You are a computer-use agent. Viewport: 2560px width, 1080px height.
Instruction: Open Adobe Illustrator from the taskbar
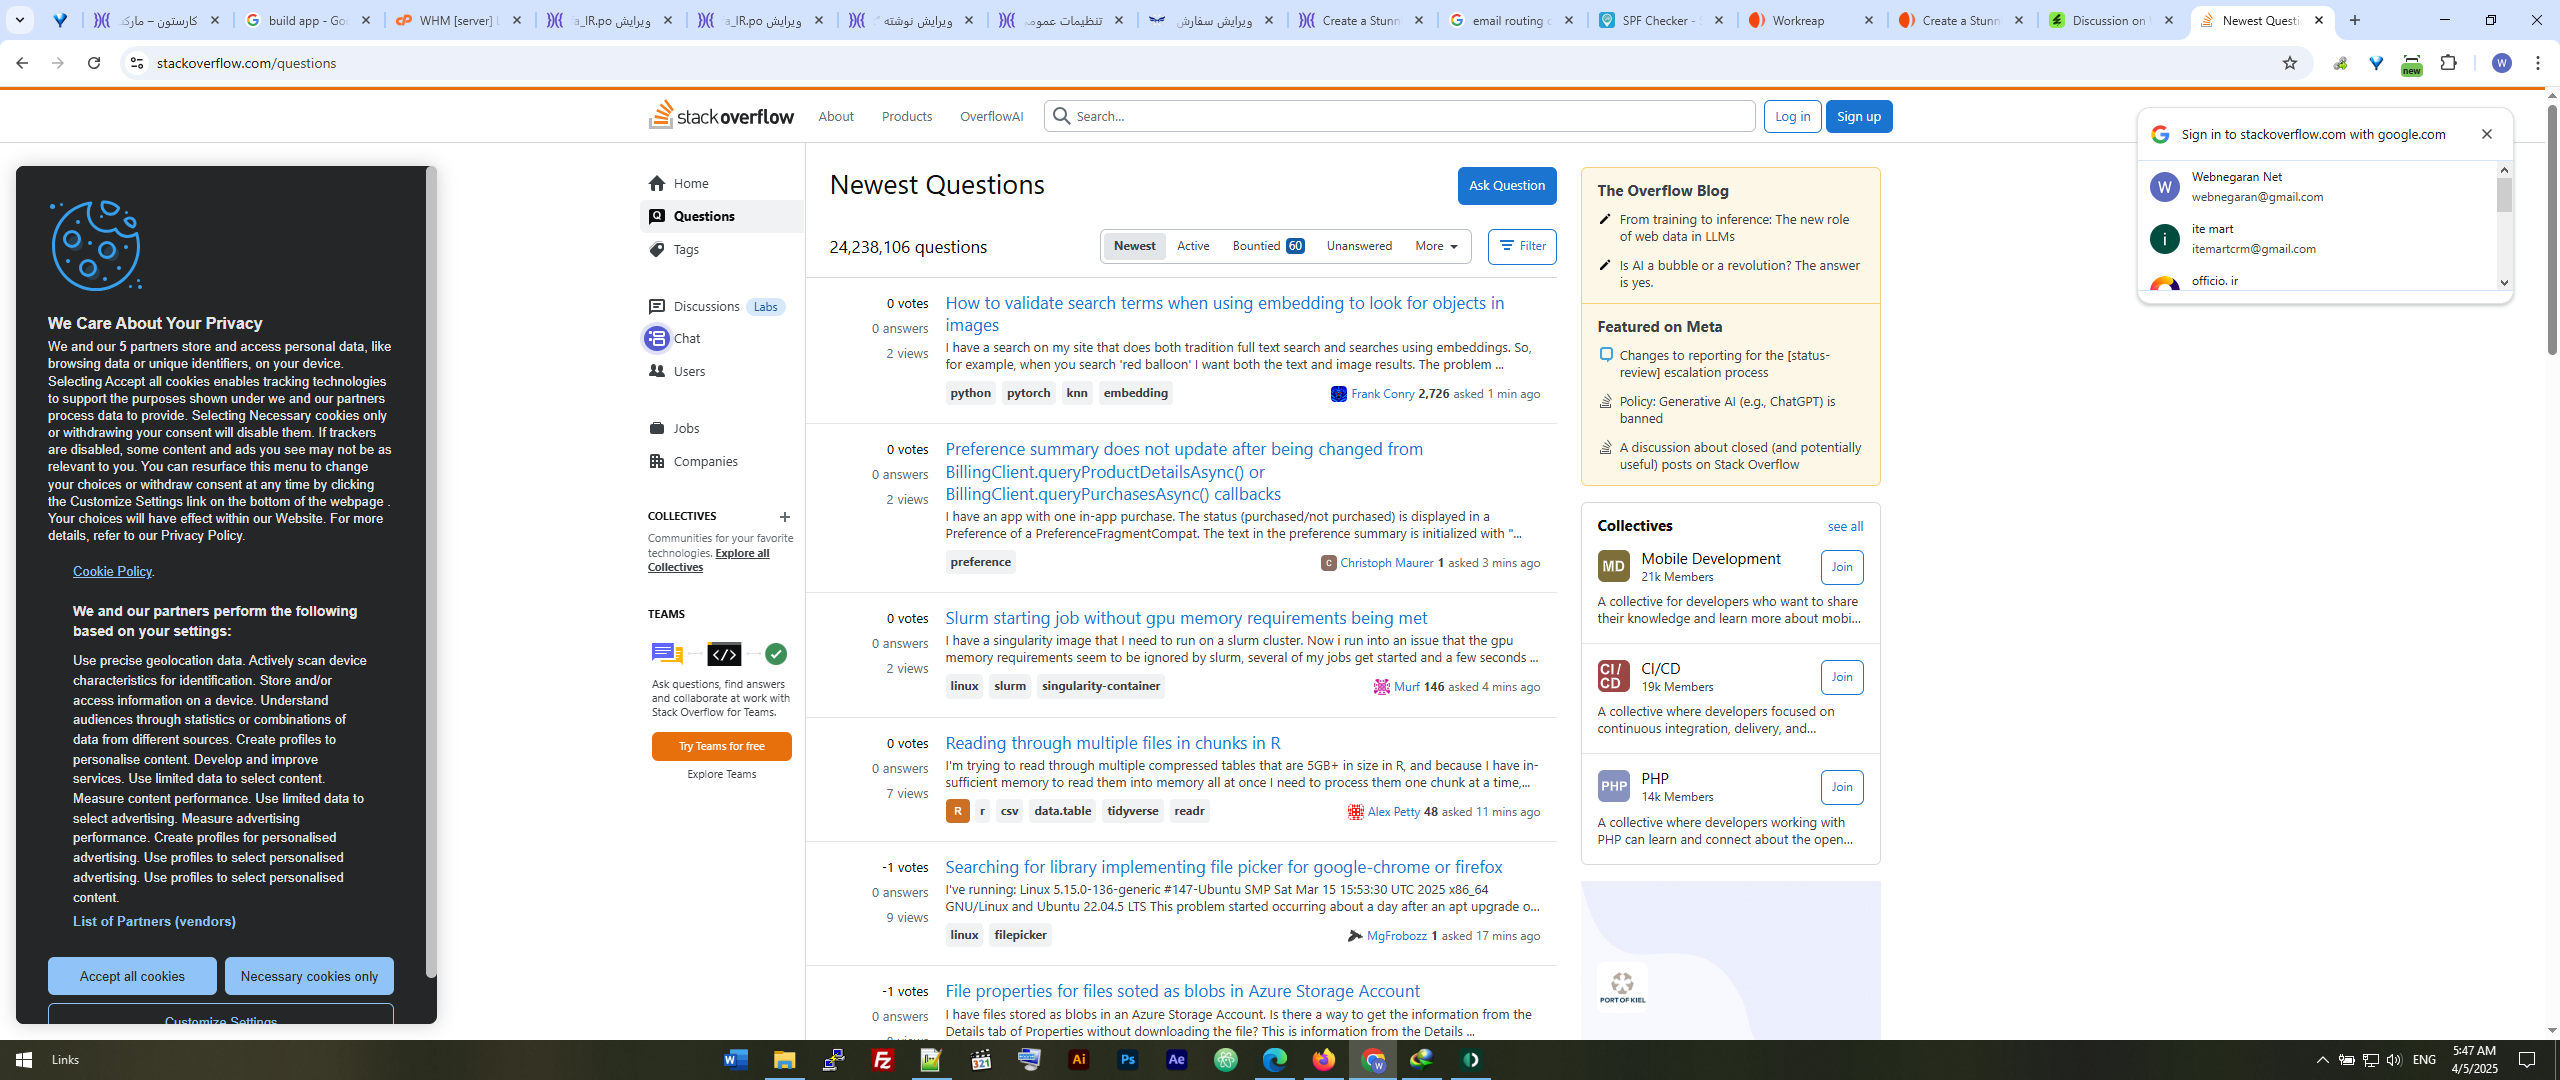[x=1079, y=1060]
